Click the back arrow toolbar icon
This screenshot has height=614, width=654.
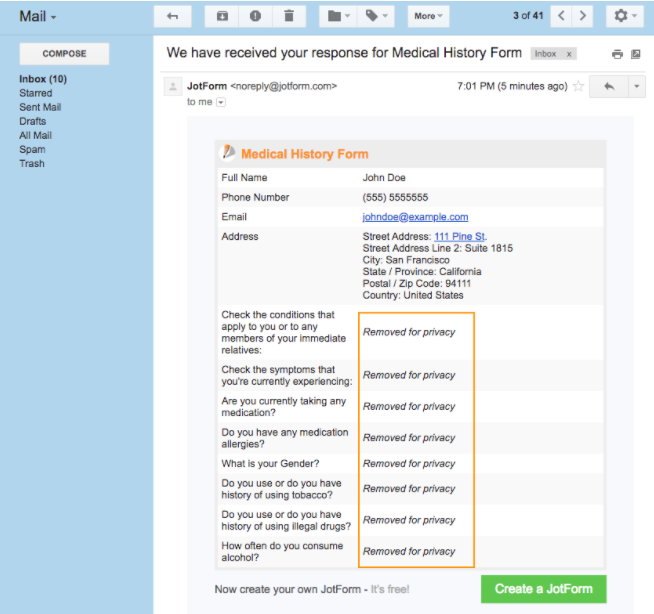pos(173,16)
